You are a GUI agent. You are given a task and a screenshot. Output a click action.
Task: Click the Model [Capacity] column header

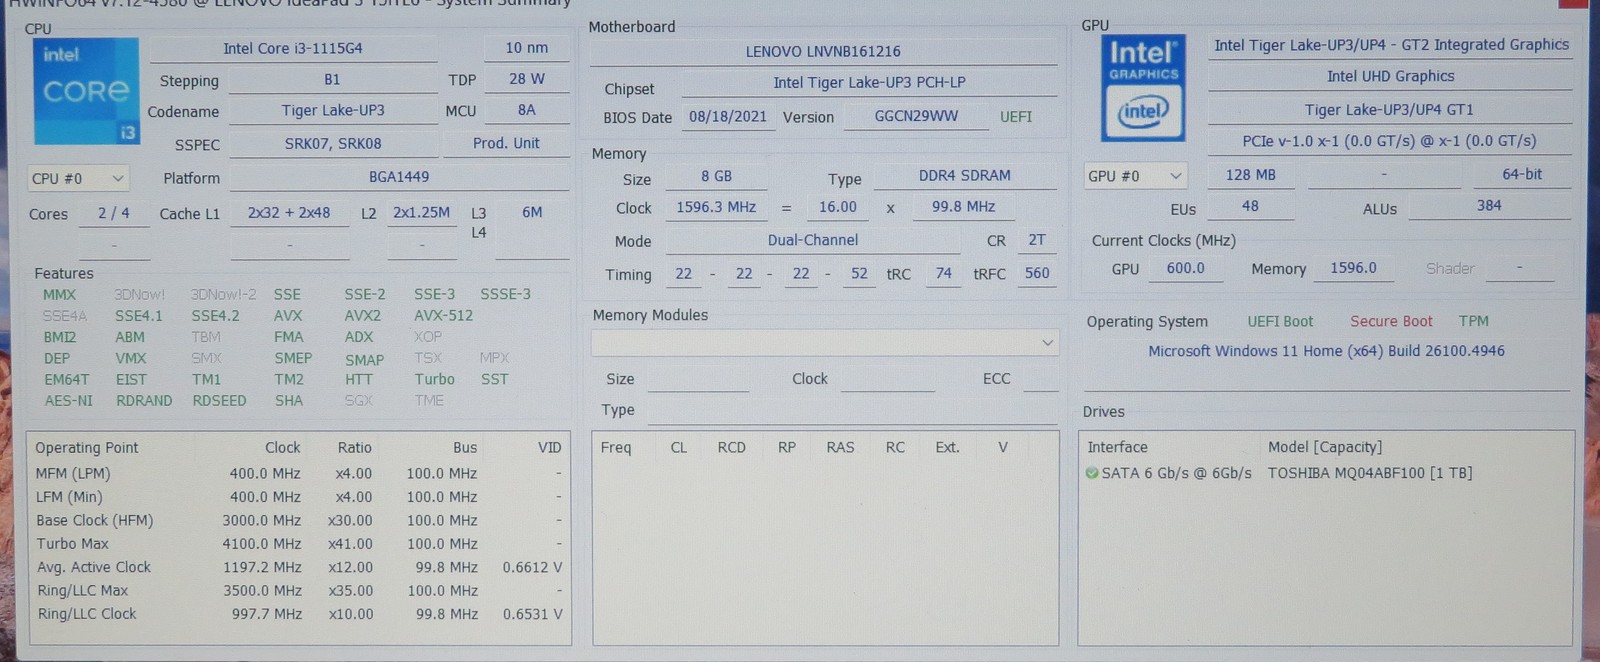pos(1325,448)
